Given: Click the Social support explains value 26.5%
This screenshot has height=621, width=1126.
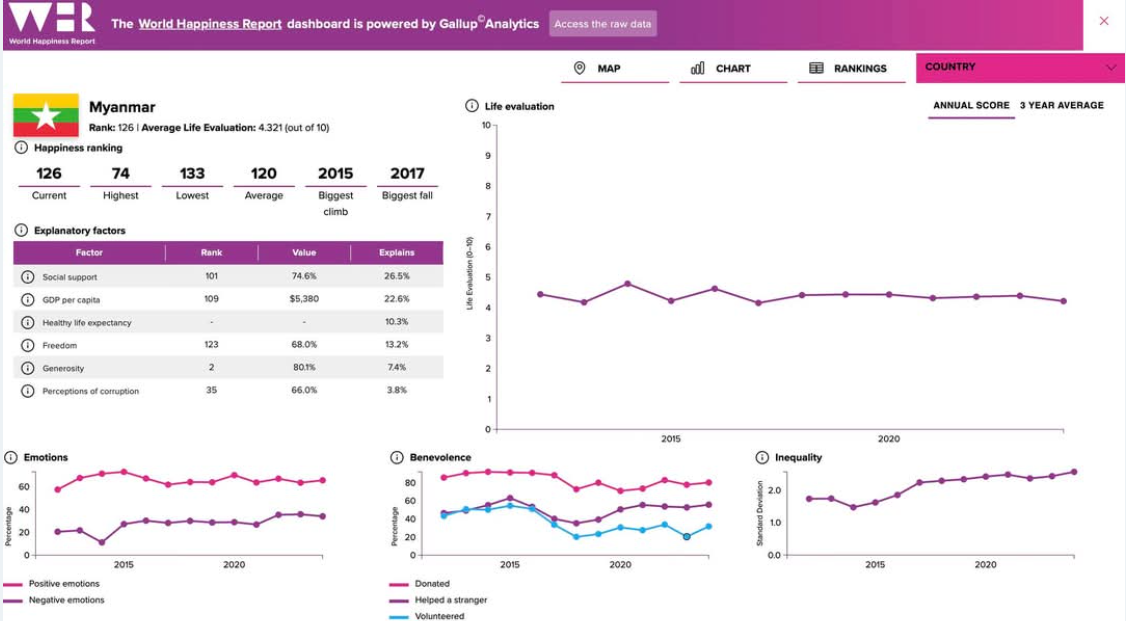Looking at the screenshot, I should [x=396, y=276].
